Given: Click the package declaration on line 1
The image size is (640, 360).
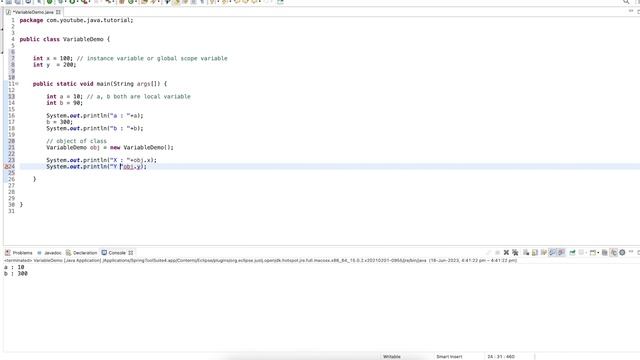Looking at the screenshot, I should [76, 20].
